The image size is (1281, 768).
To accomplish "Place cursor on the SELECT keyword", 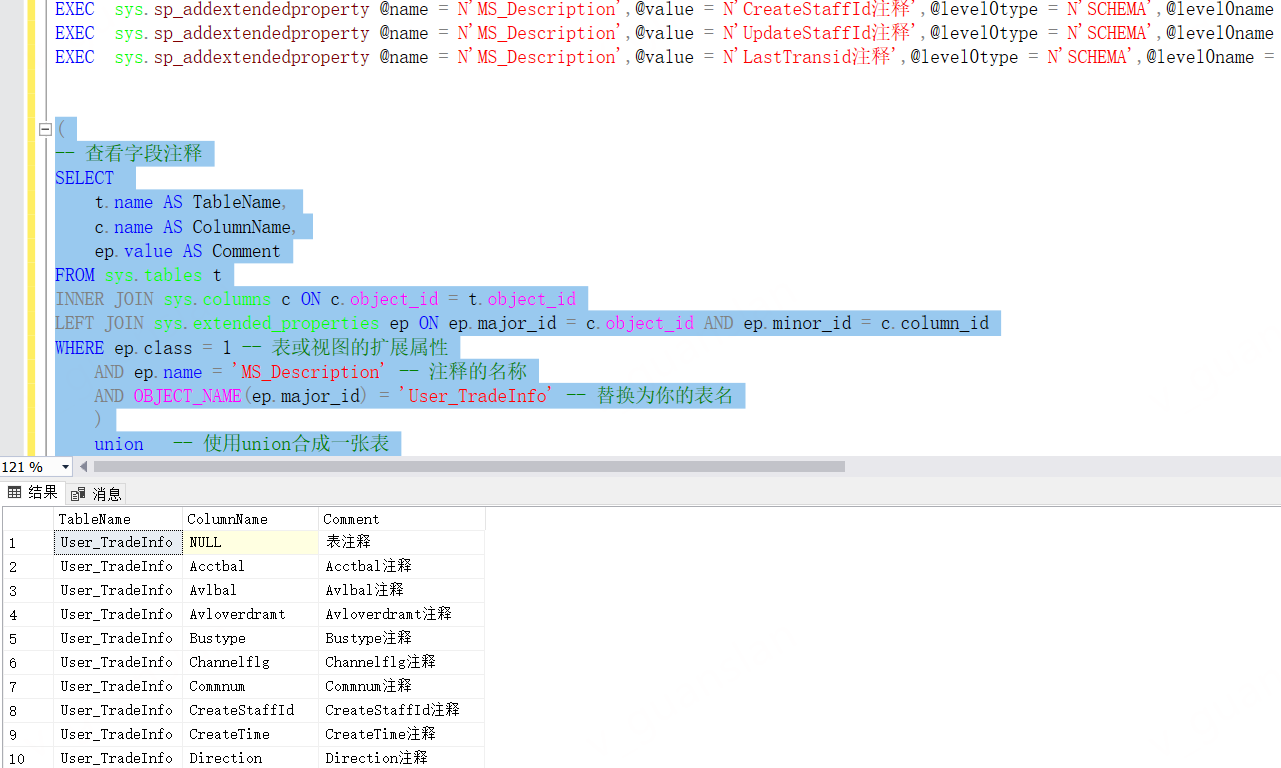I will click(85, 178).
